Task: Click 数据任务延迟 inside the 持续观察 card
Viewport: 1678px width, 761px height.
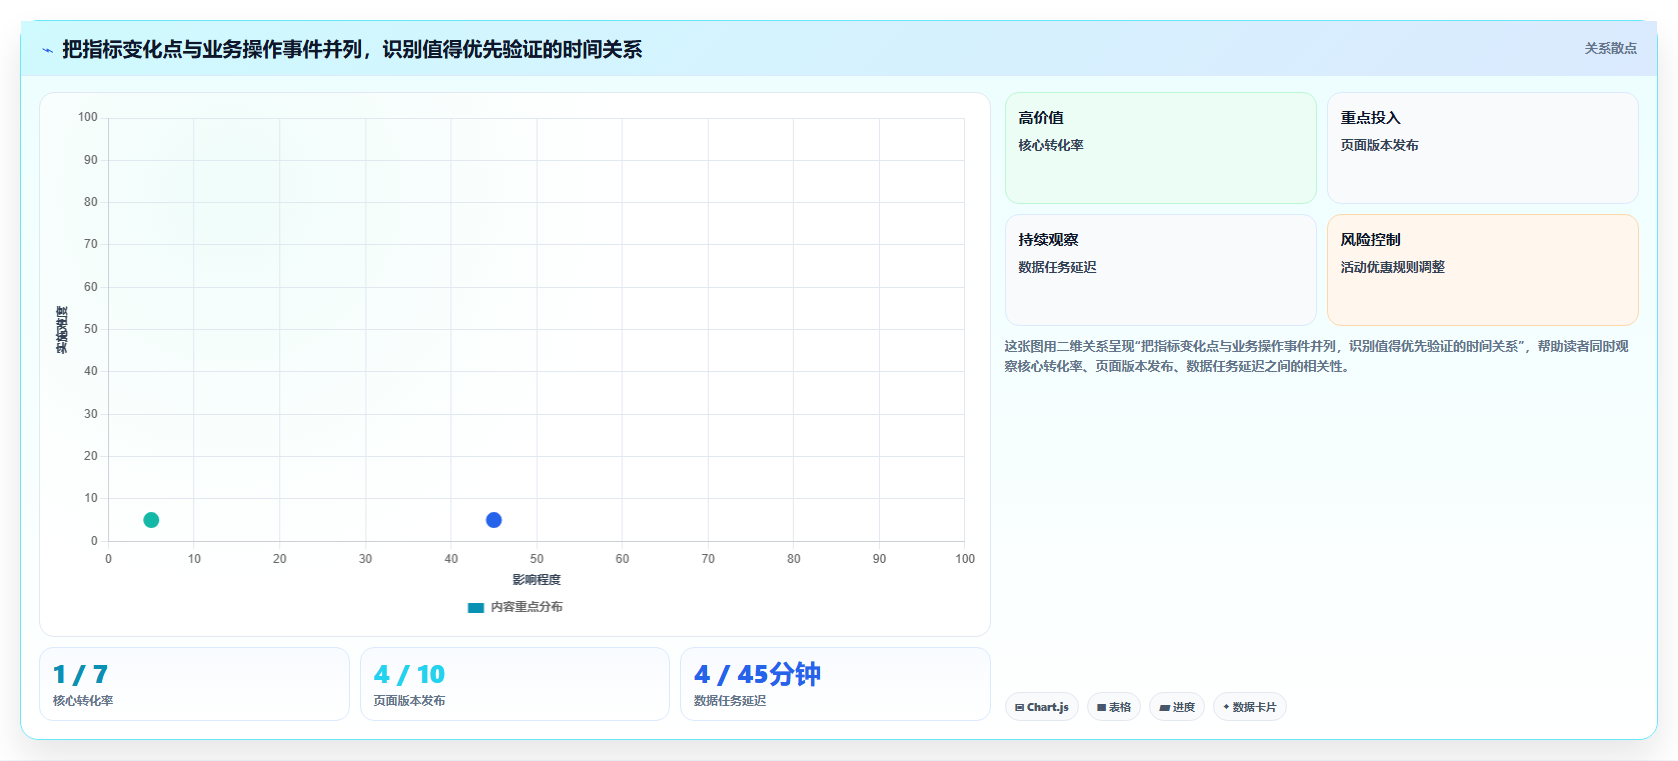Action: (1057, 267)
